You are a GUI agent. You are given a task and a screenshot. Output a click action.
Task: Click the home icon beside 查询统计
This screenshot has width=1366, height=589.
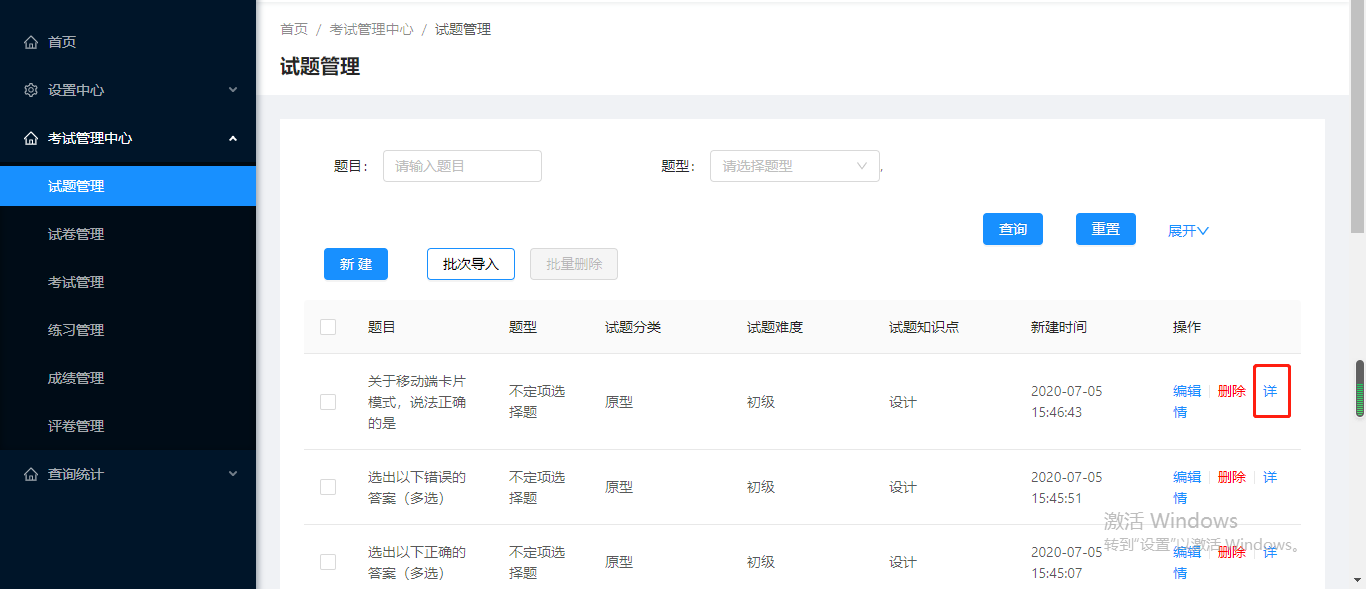(31, 474)
